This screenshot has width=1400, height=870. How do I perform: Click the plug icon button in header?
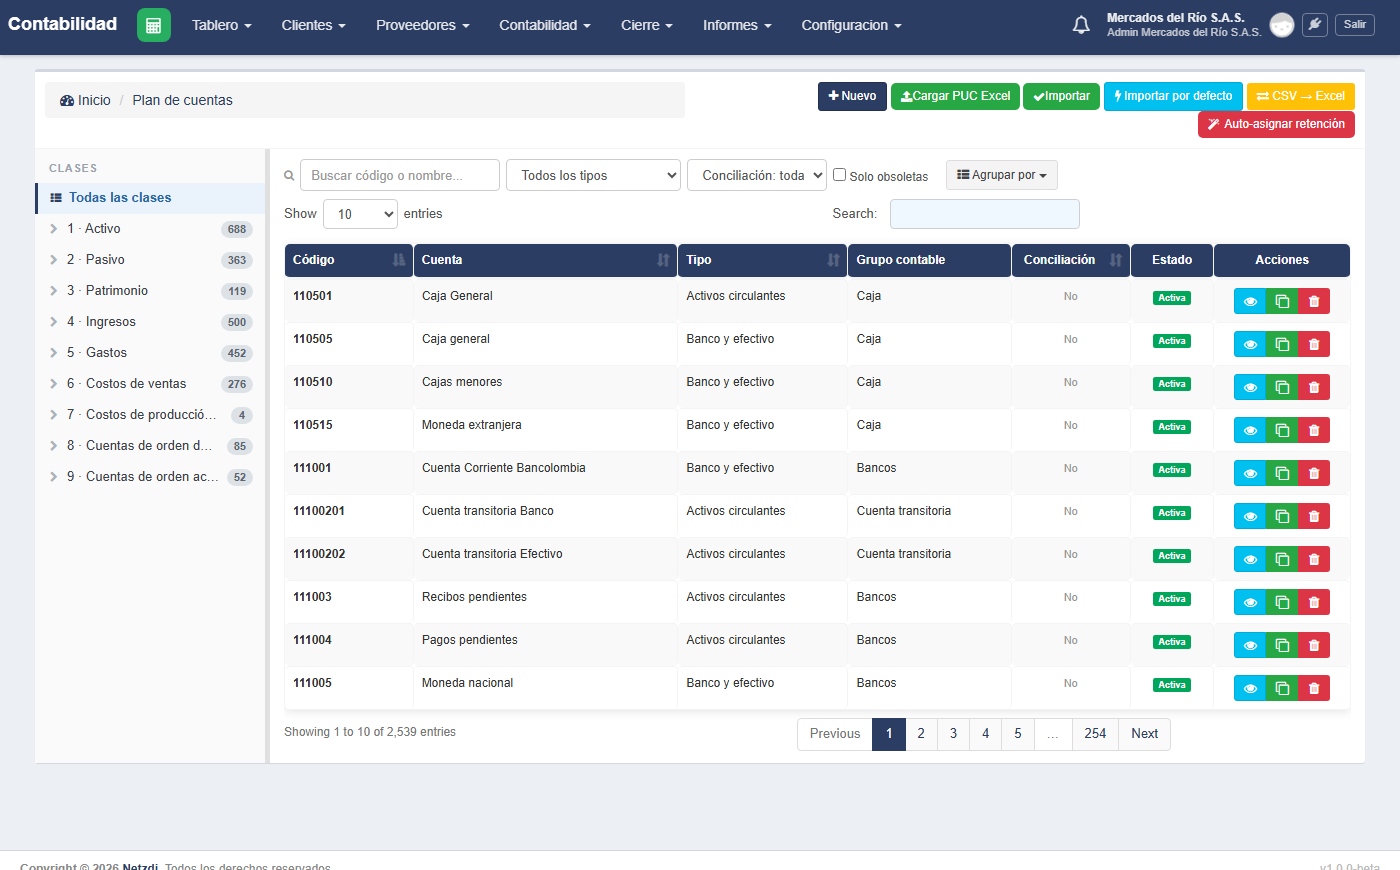click(1315, 25)
